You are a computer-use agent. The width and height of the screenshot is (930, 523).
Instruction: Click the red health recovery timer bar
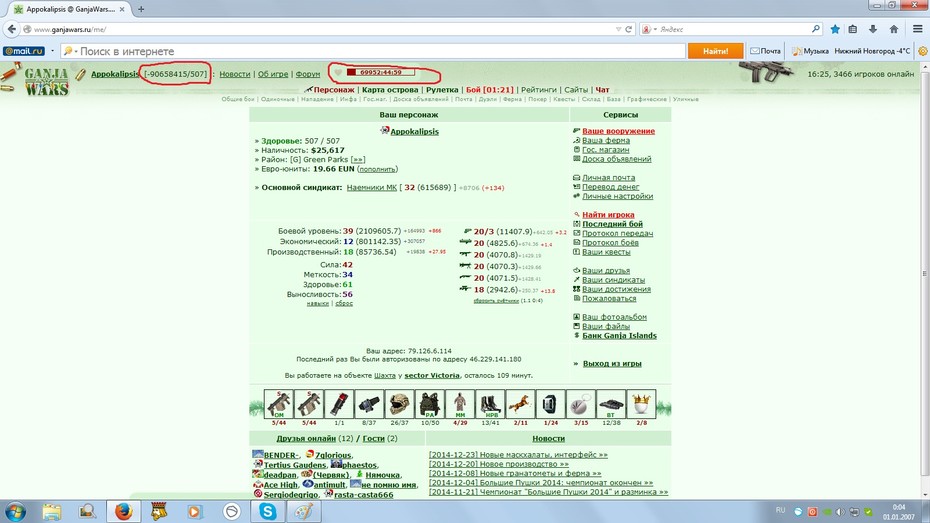380,72
